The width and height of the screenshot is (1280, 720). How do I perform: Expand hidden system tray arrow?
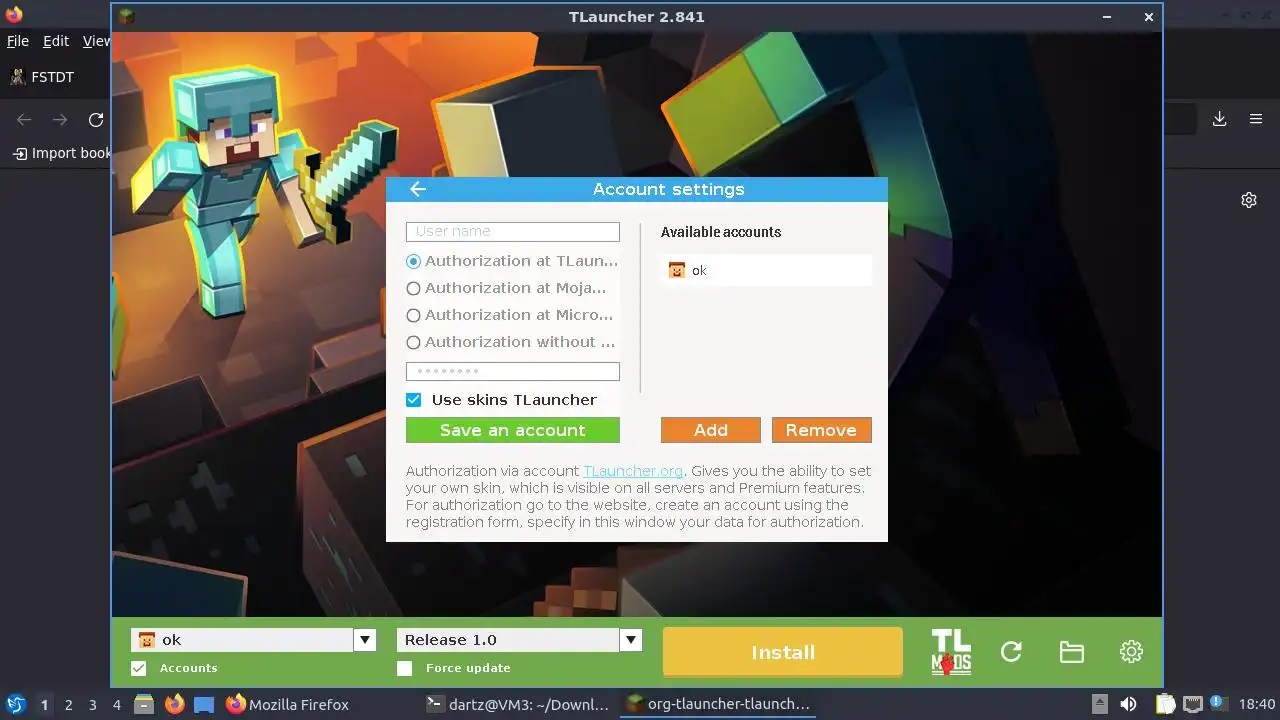coord(1100,704)
